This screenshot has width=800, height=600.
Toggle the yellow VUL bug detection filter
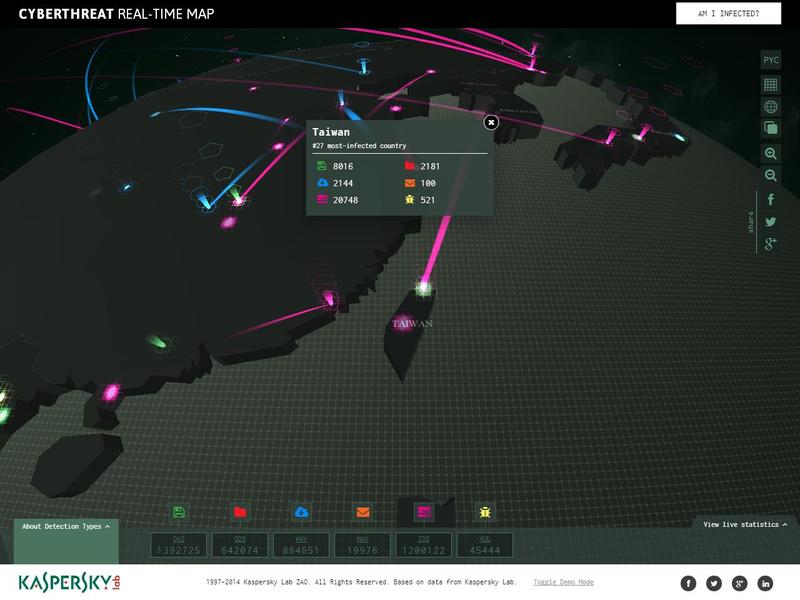[x=484, y=512]
